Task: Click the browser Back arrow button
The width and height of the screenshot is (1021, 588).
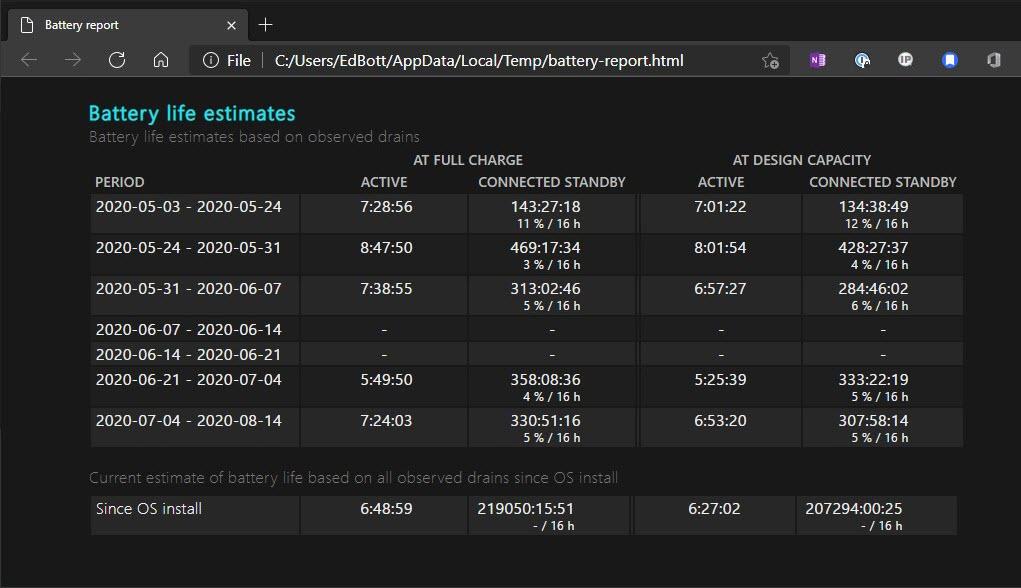Action: (x=29, y=60)
